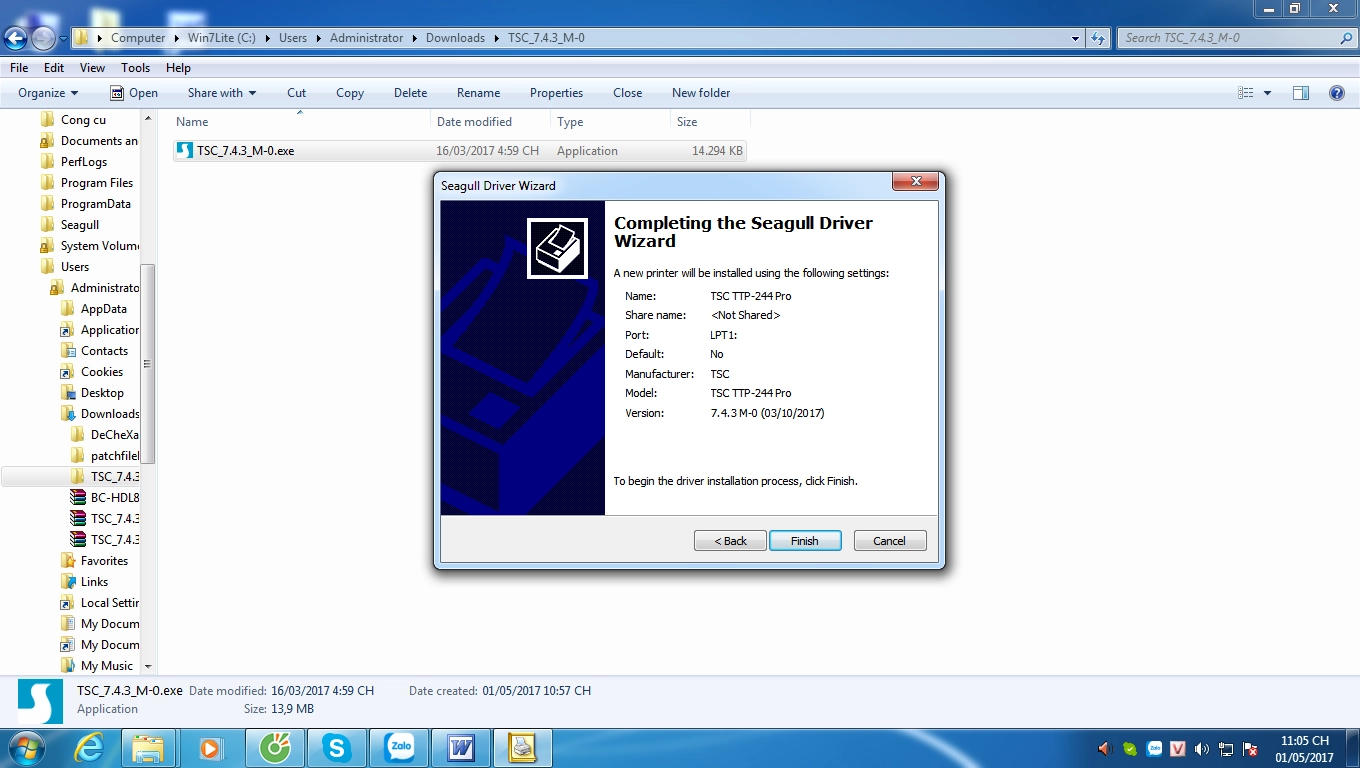Open the Windows Start orb
The height and width of the screenshot is (768, 1360).
coord(27,747)
